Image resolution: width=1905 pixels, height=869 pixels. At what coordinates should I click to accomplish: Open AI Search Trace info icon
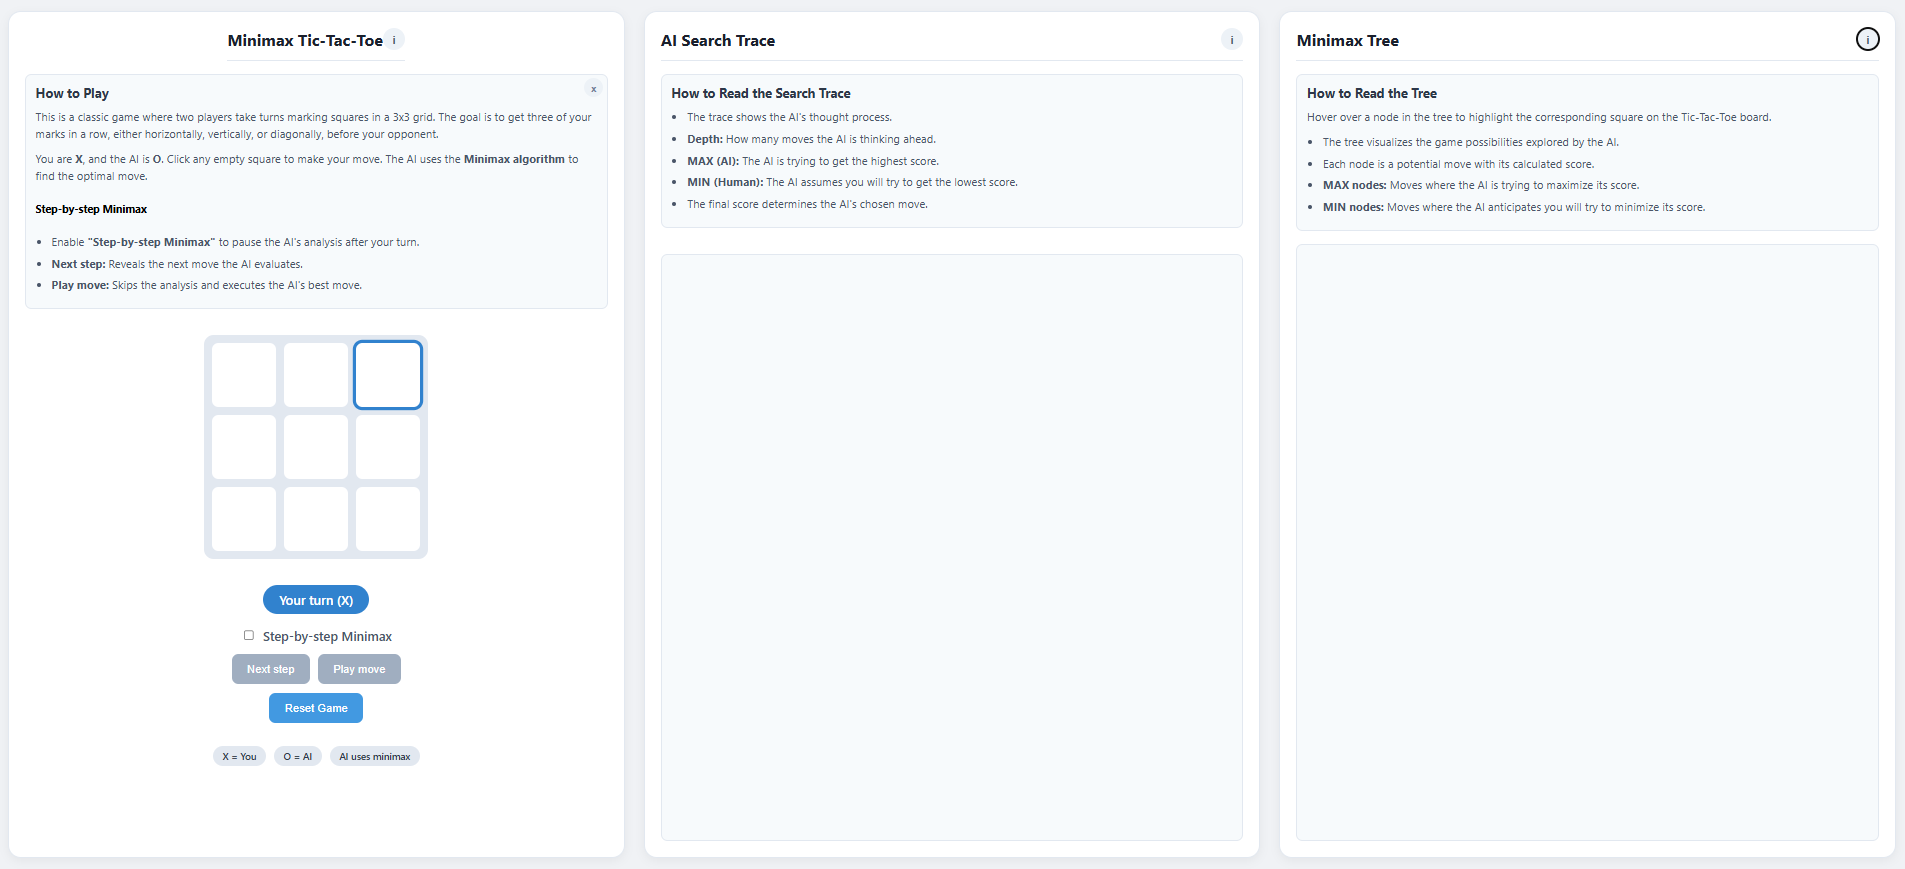coord(1231,40)
